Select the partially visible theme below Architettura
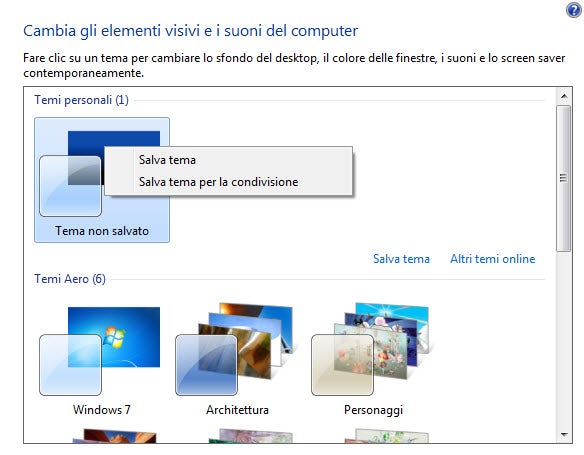Viewport: 584px width, 455px height. click(250, 436)
